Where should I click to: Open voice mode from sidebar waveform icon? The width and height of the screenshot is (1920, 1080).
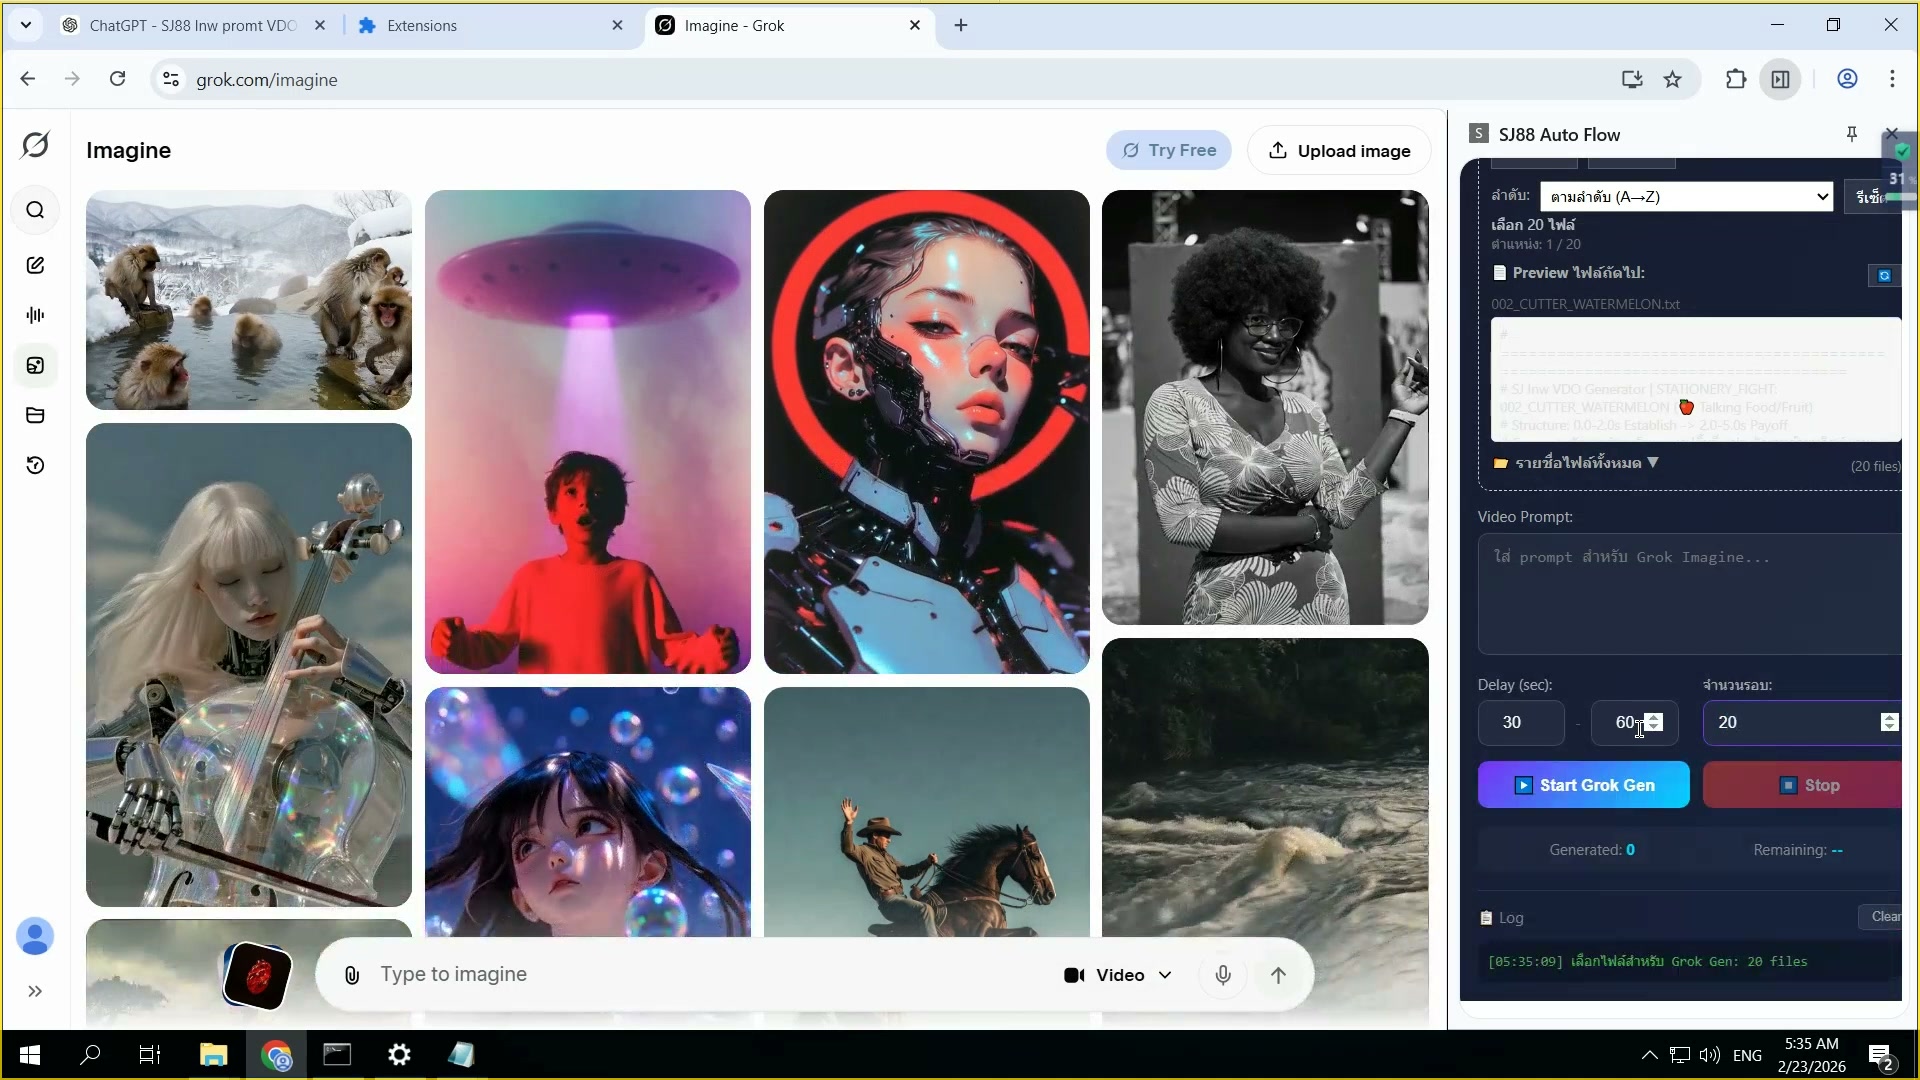pyautogui.click(x=36, y=314)
